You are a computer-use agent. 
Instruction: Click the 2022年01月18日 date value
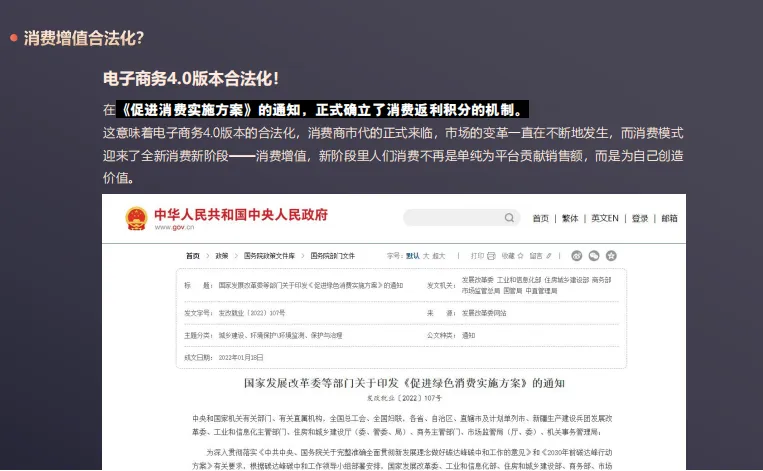[x=241, y=358]
